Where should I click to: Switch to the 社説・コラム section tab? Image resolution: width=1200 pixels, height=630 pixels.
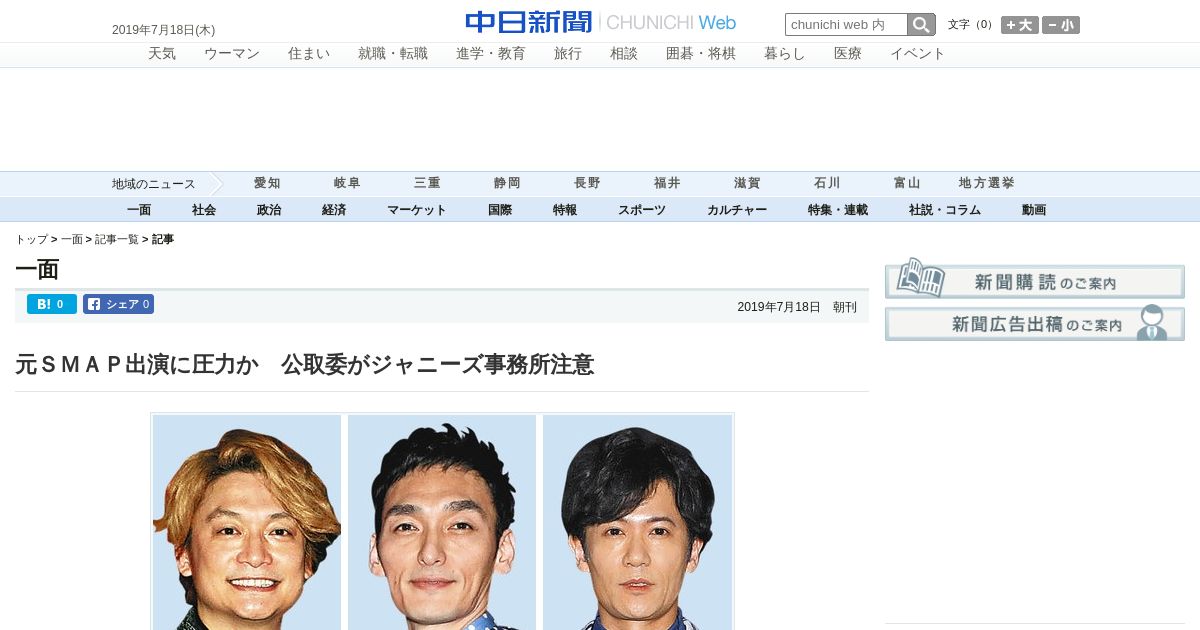(945, 210)
